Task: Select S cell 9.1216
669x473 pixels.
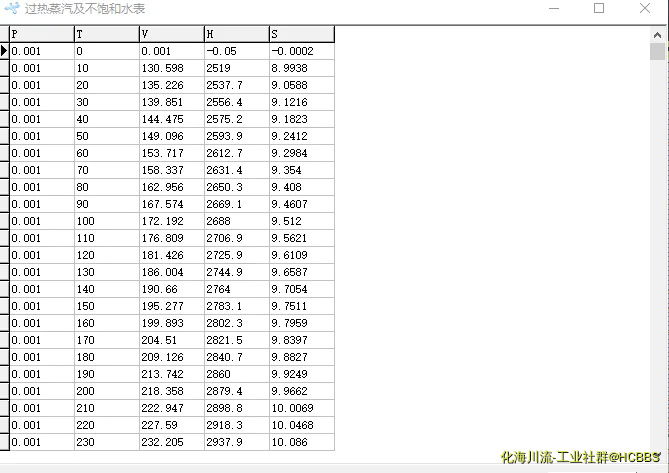Action: [x=302, y=102]
